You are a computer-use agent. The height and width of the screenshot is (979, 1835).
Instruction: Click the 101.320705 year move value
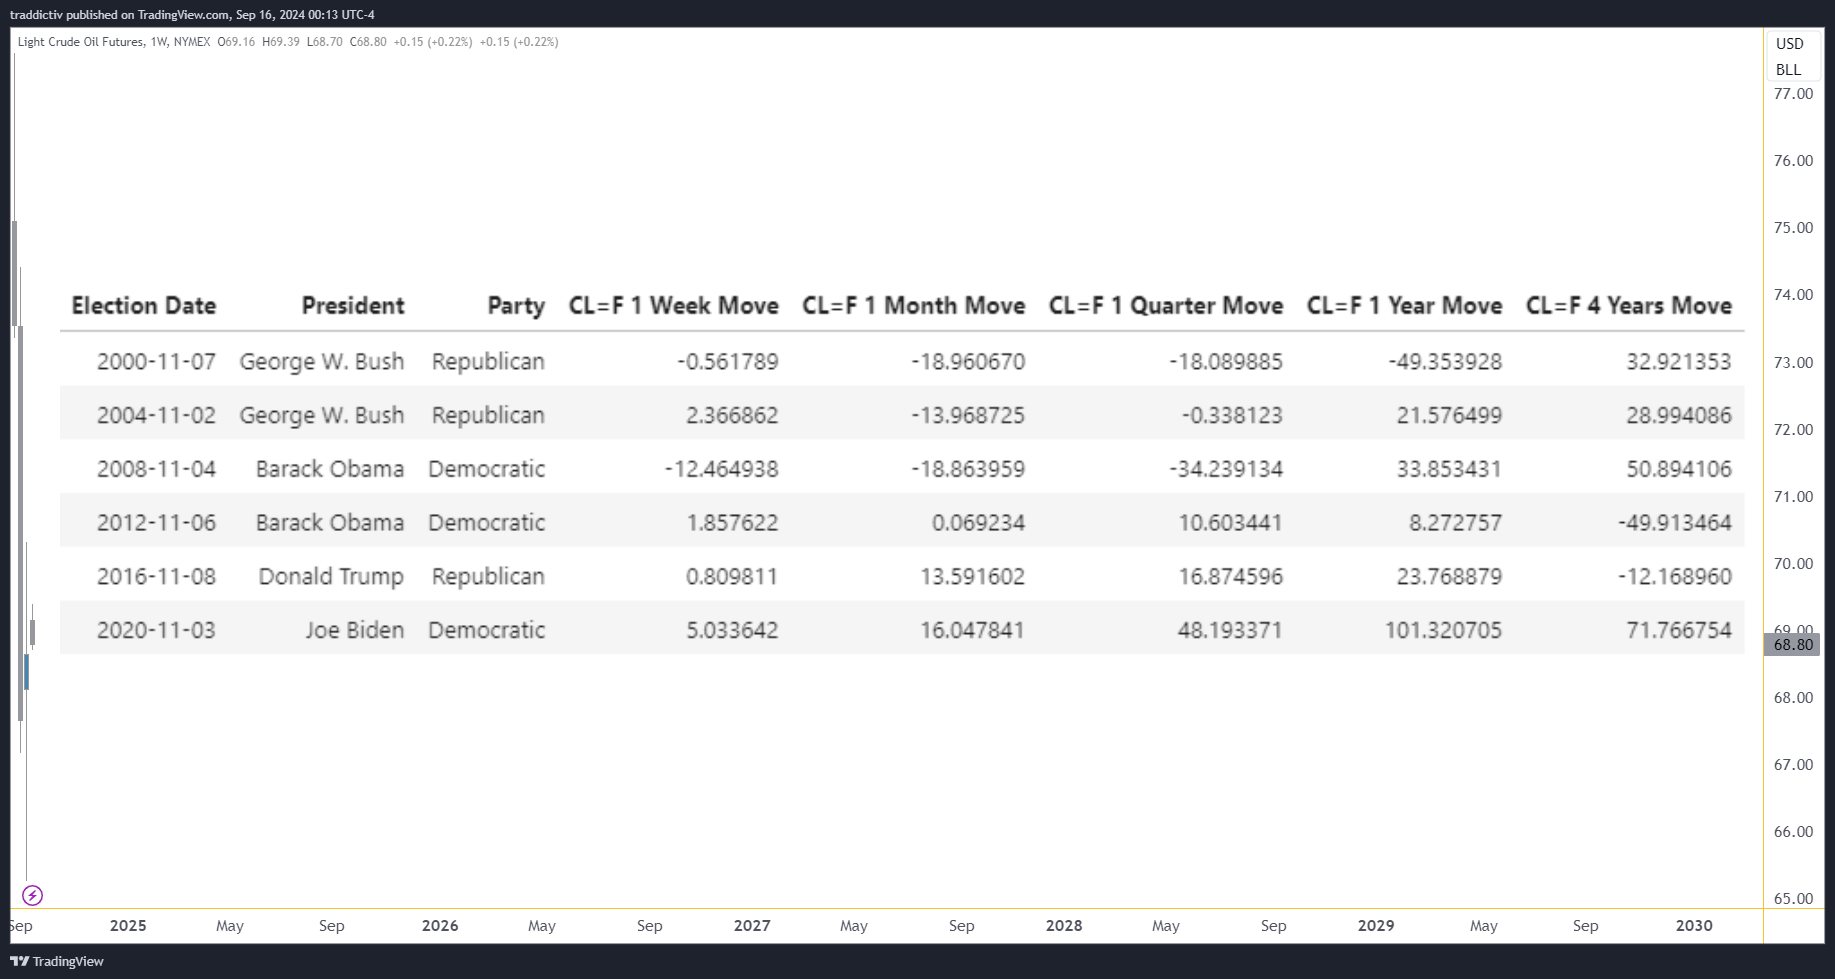coord(1443,630)
